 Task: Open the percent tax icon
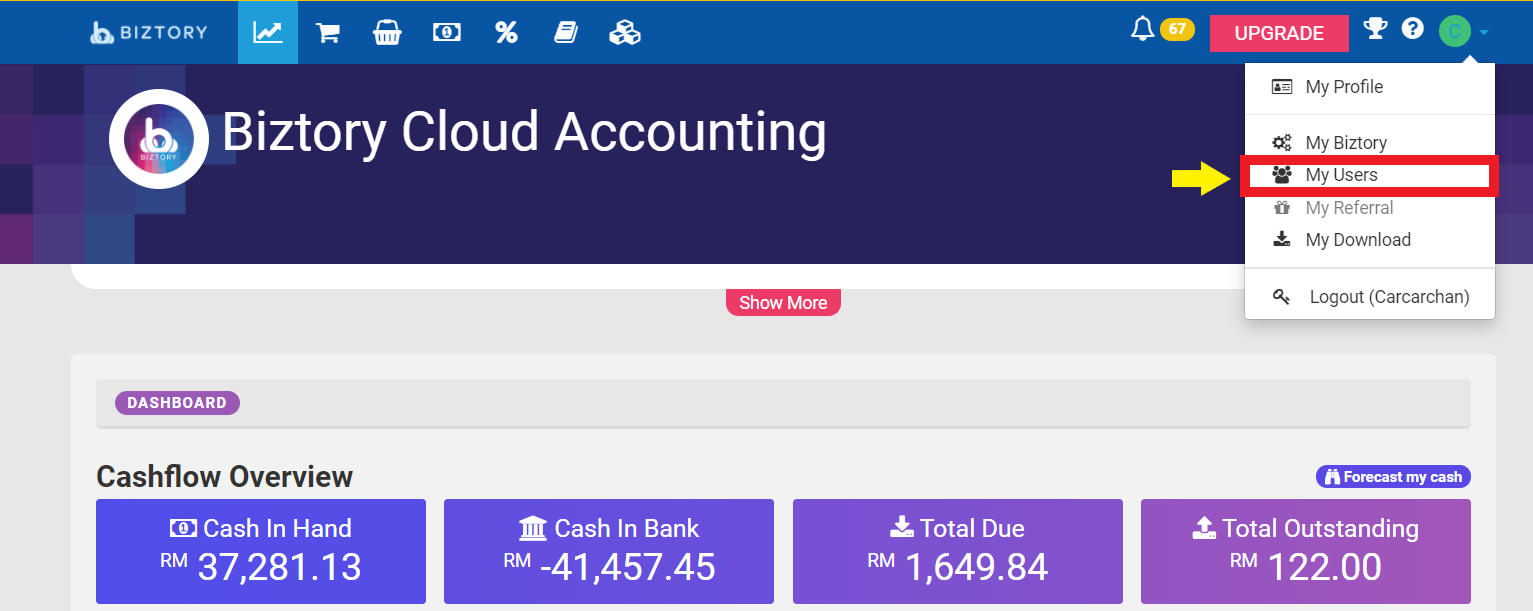506,33
